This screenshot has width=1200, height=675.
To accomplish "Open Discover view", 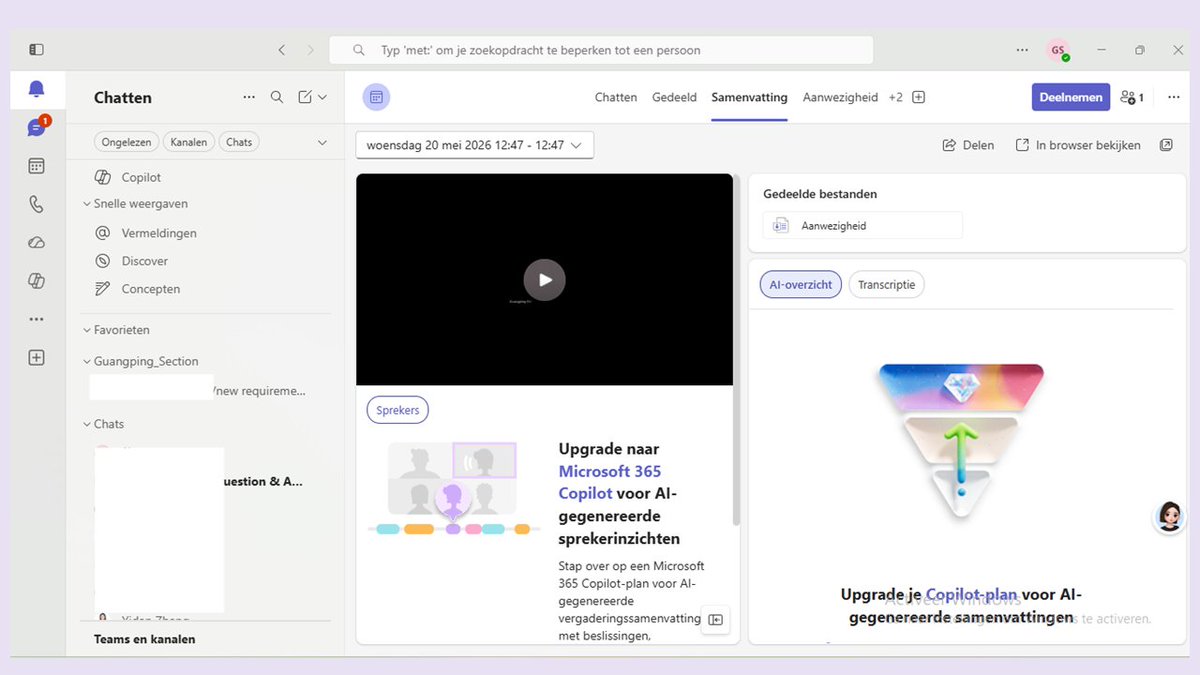I will [x=144, y=261].
